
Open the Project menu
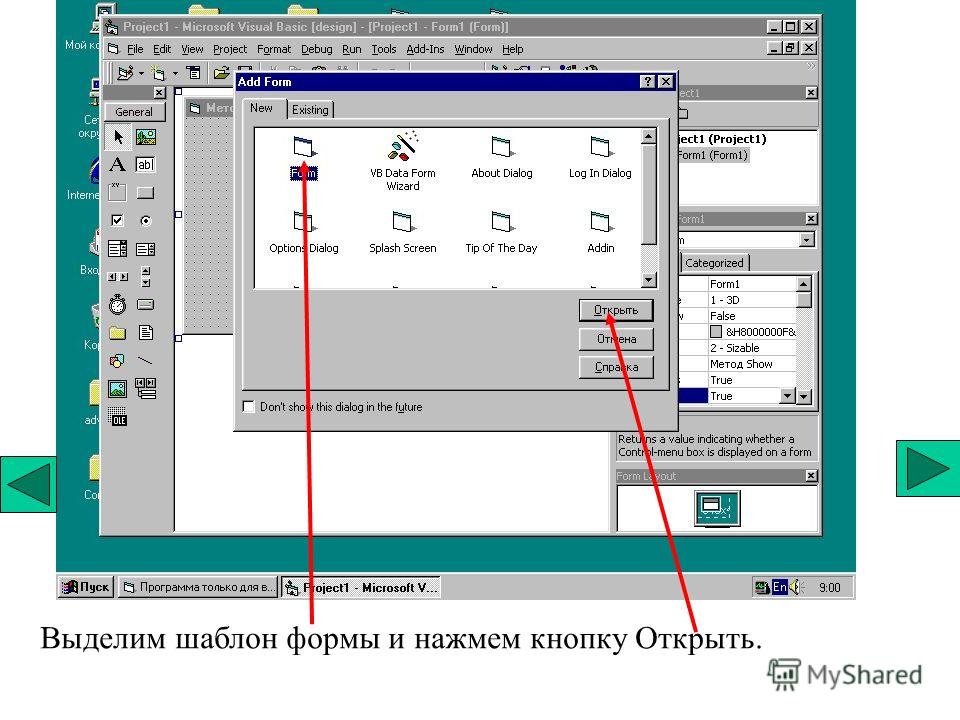point(230,49)
